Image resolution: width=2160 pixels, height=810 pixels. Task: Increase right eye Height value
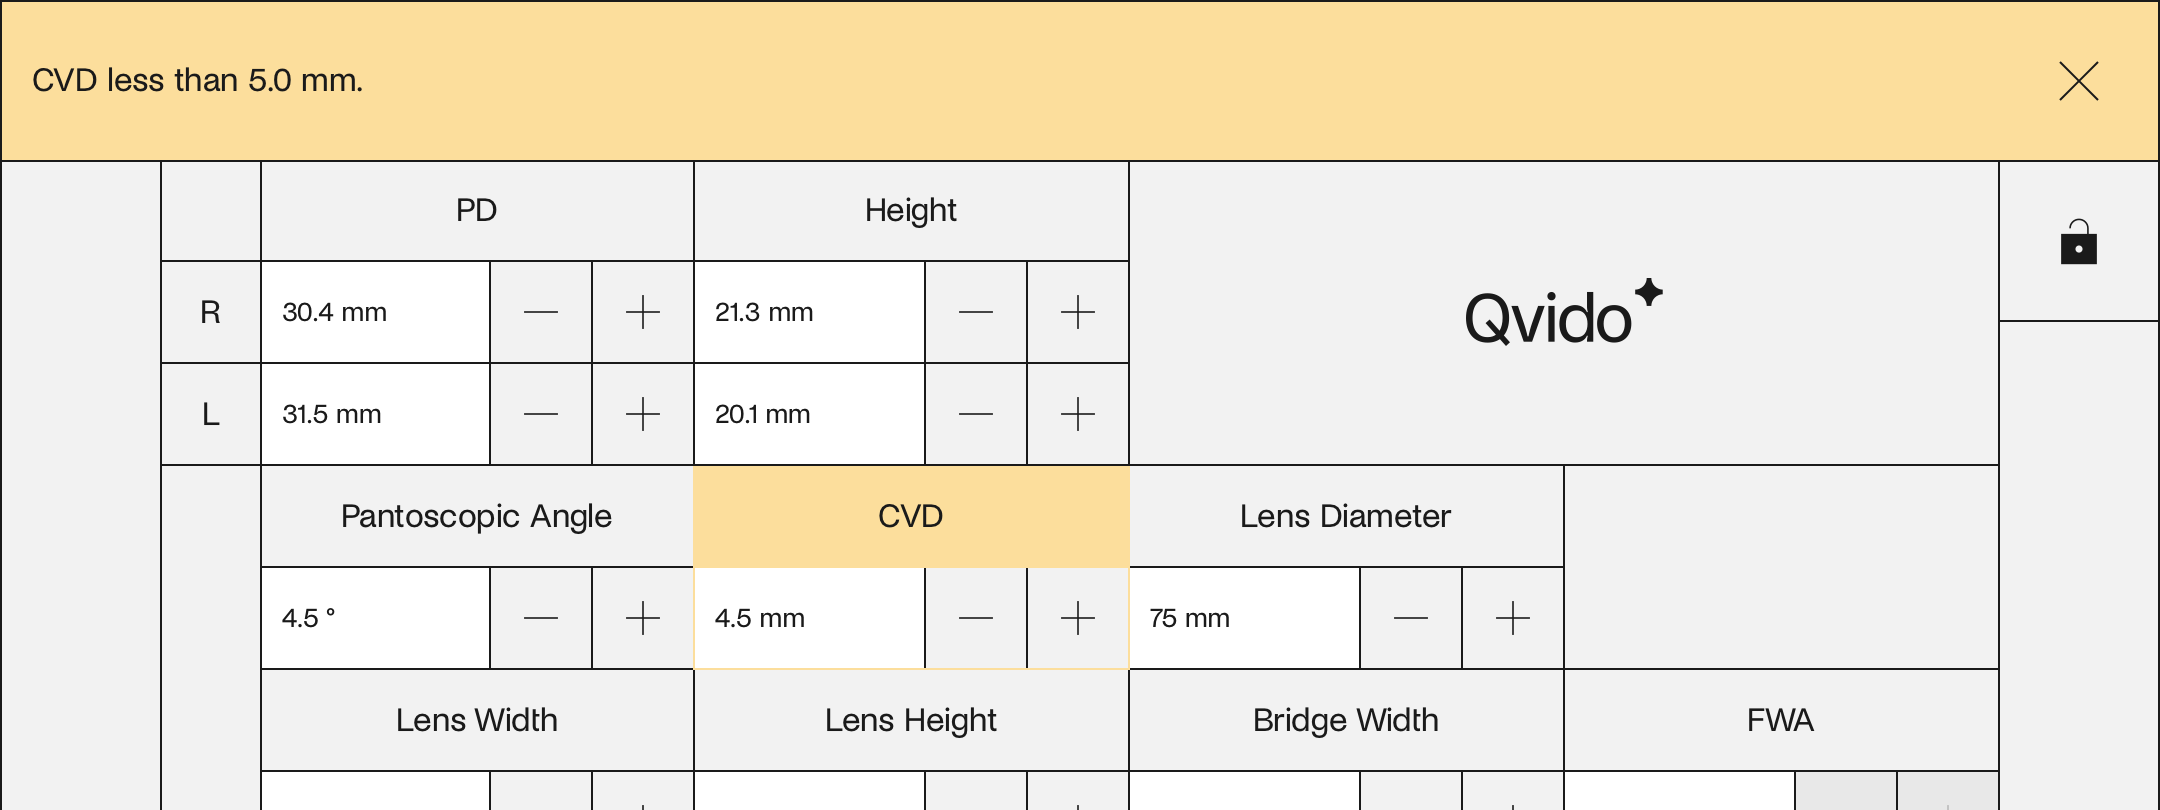pos(1078,313)
